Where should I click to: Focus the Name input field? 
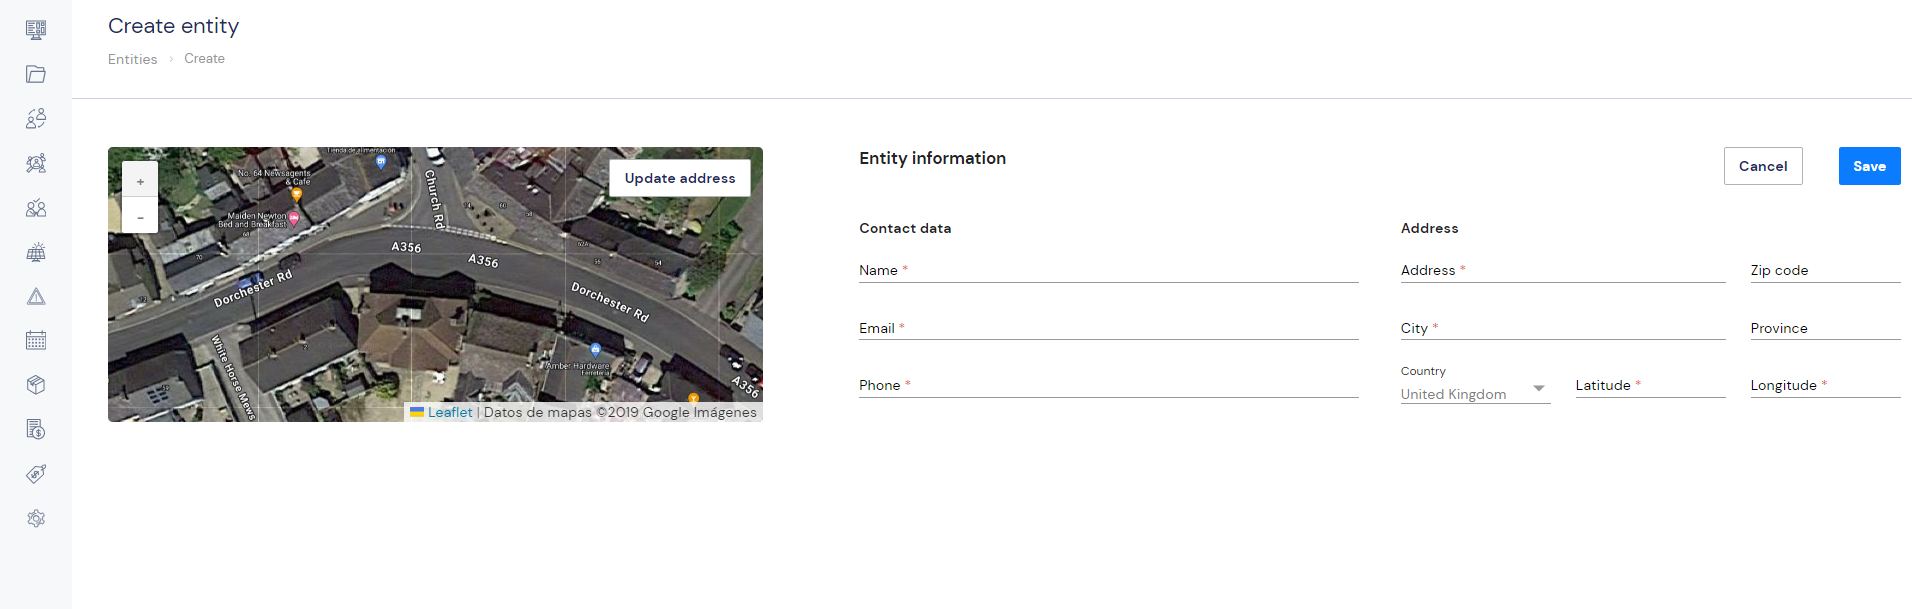(1108, 270)
